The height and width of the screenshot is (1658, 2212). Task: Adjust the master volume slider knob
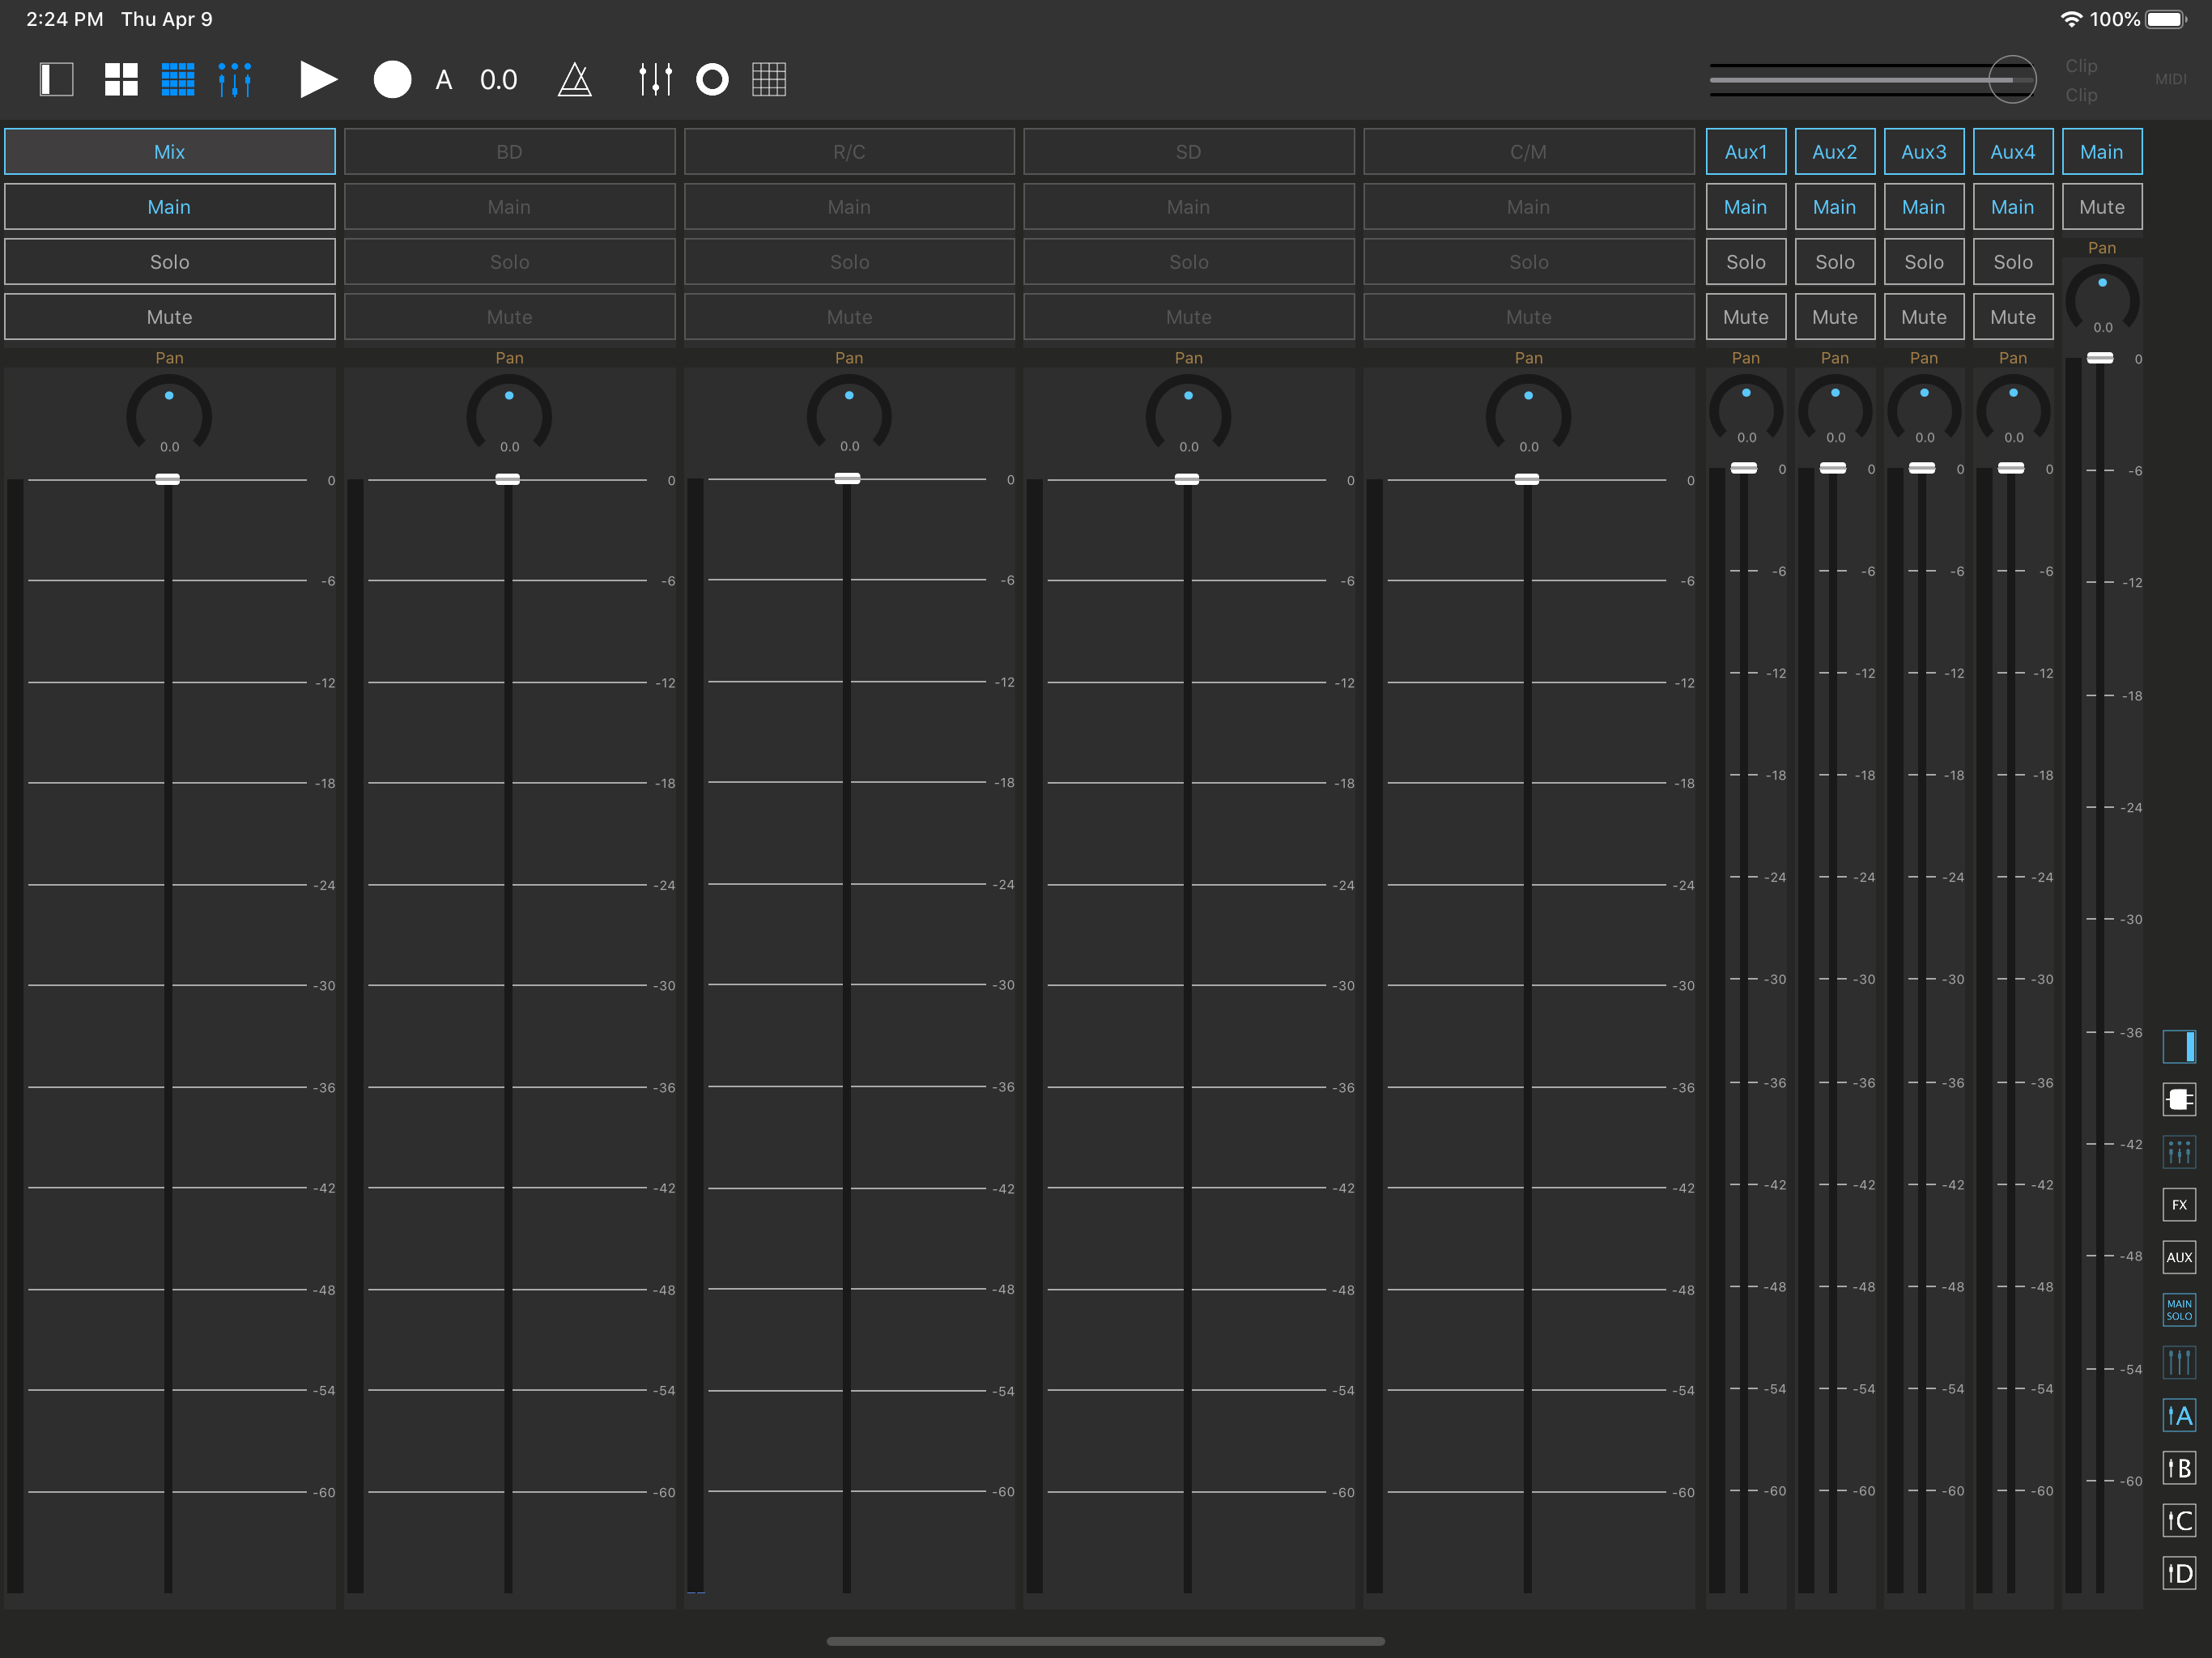[x=2012, y=79]
